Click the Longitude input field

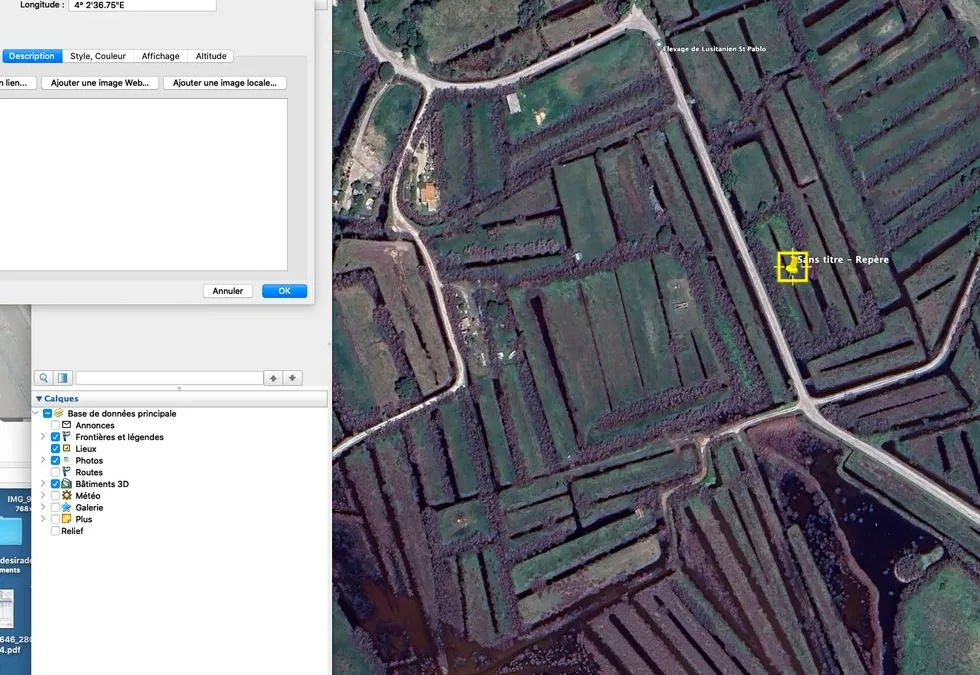tap(142, 5)
